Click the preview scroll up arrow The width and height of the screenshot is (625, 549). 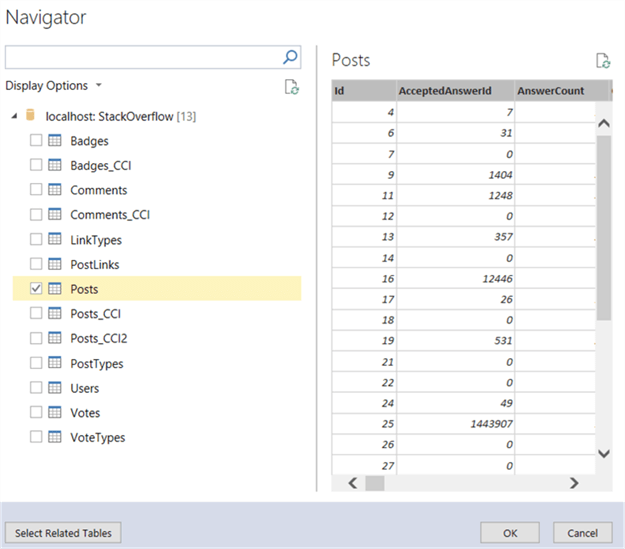(604, 123)
